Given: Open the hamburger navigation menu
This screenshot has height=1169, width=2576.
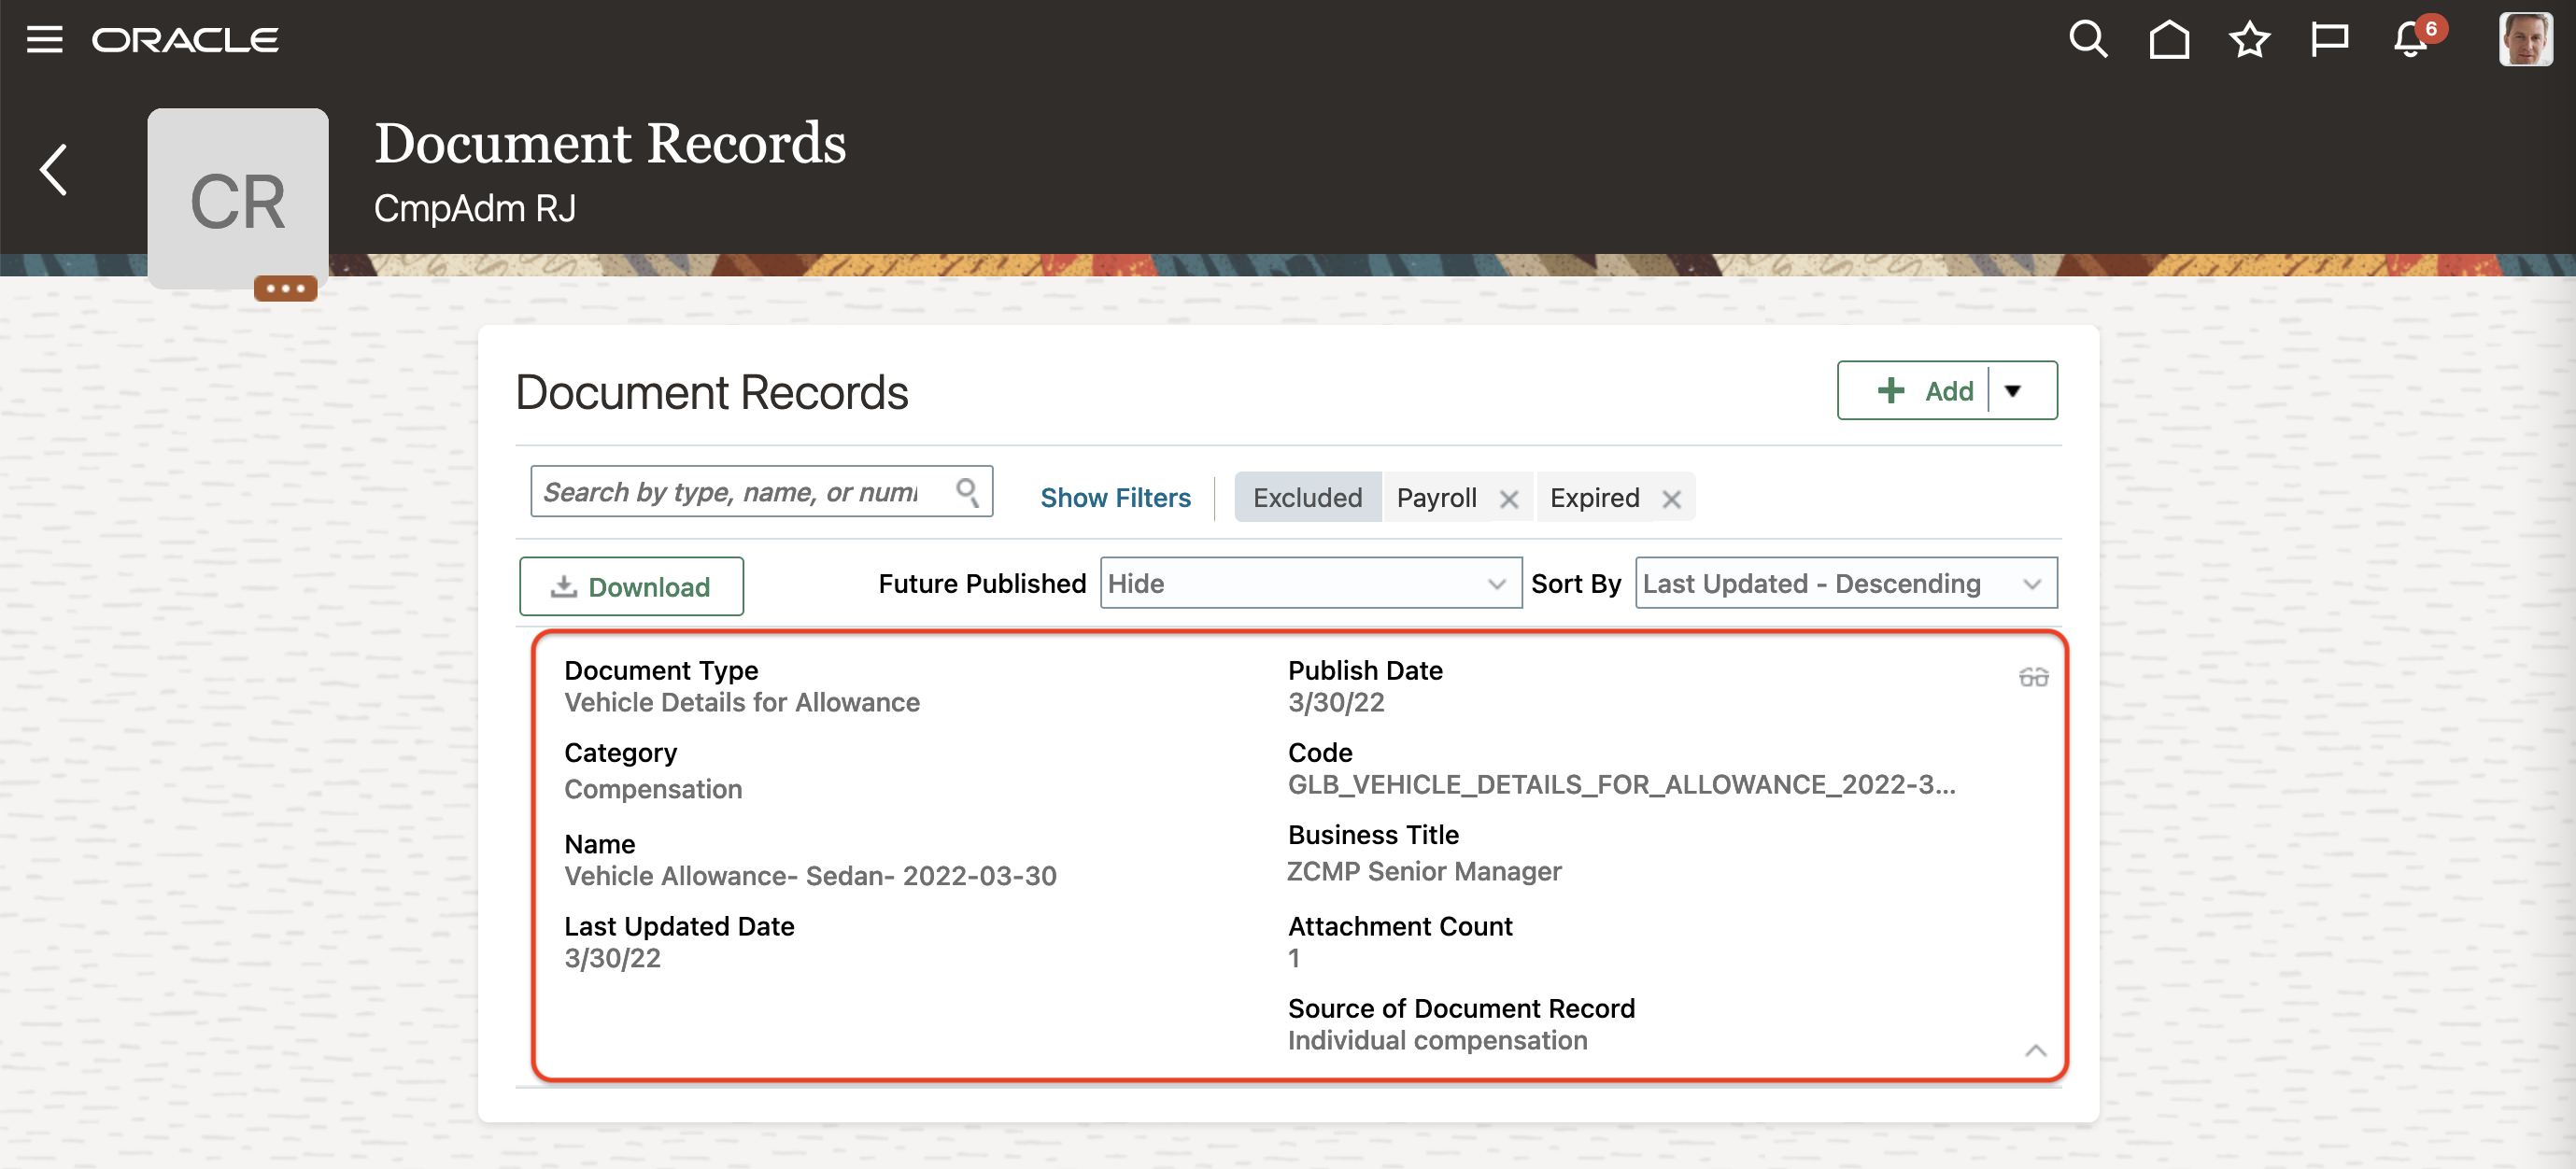Looking at the screenshot, I should (x=44, y=40).
